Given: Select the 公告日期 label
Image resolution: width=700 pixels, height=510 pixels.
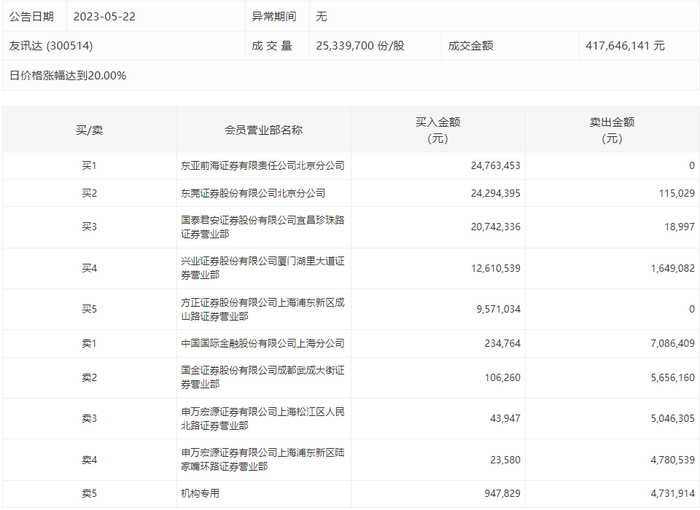Looking at the screenshot, I should (31, 17).
